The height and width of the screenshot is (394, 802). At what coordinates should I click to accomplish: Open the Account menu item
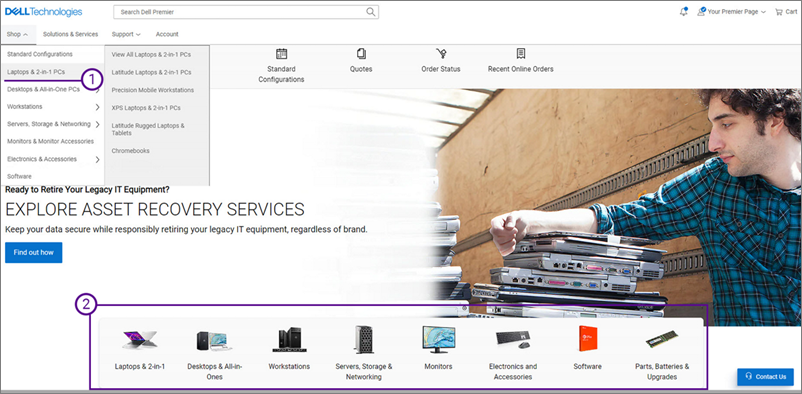(x=167, y=34)
